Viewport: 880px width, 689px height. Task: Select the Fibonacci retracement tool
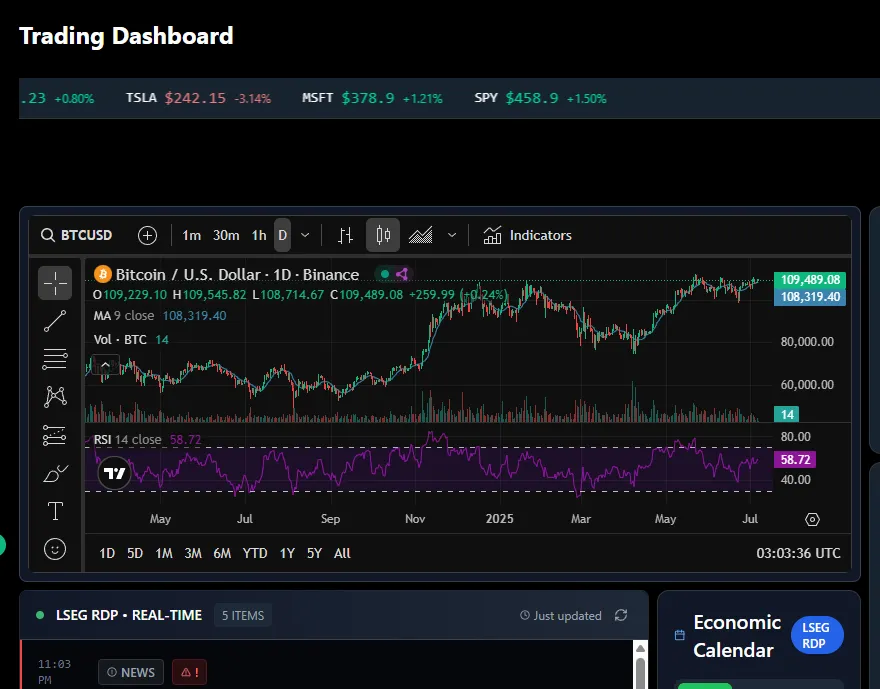tap(55, 359)
